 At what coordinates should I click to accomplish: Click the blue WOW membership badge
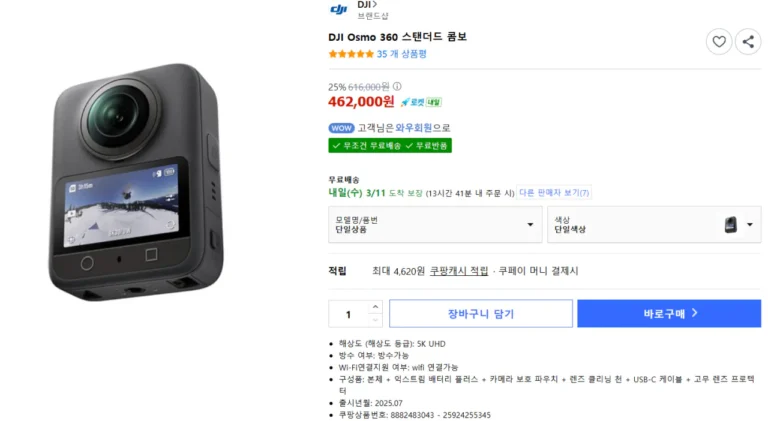[341, 128]
